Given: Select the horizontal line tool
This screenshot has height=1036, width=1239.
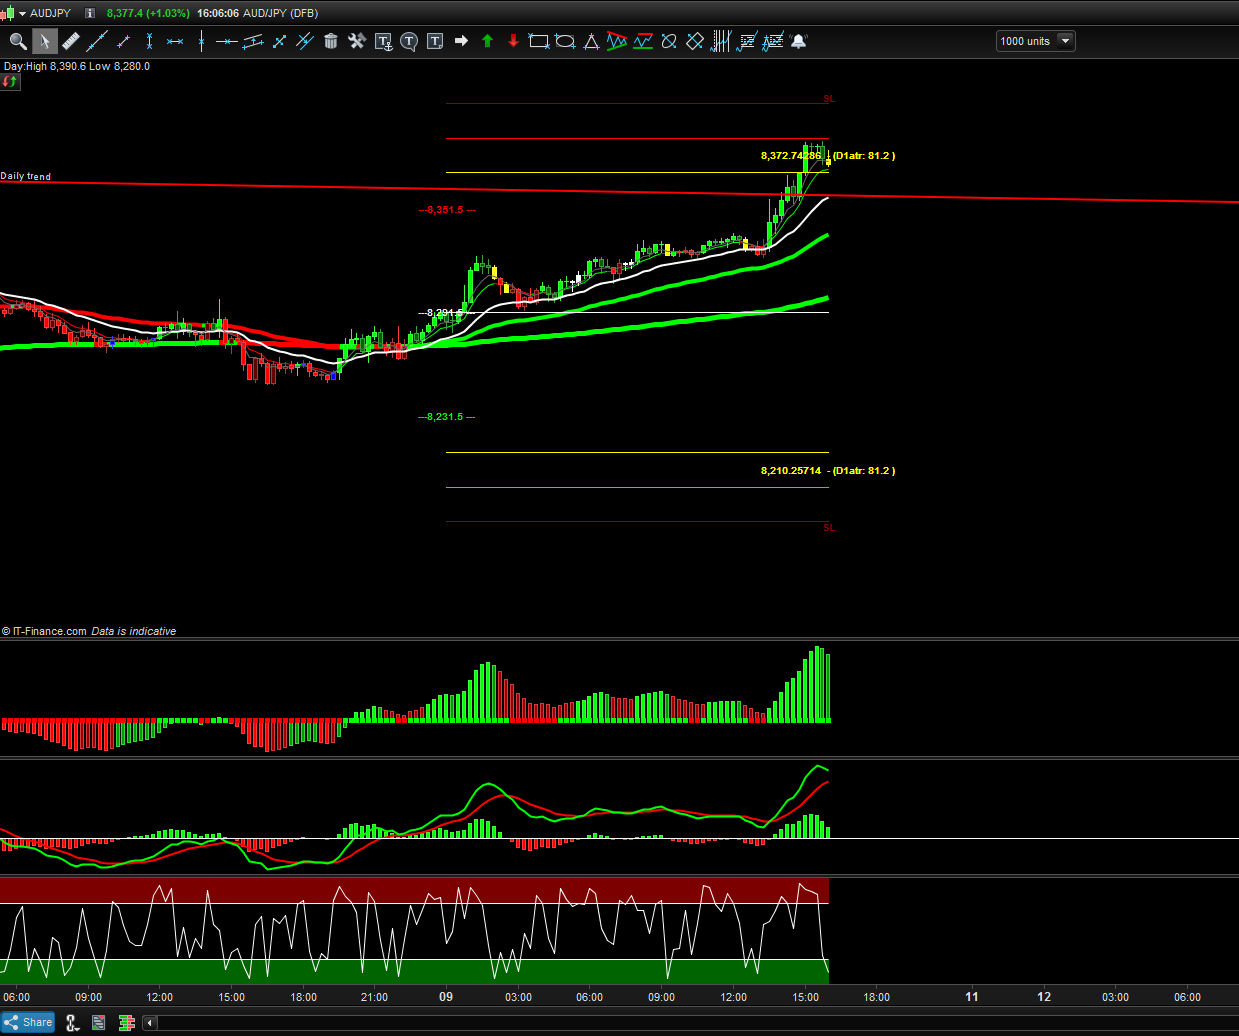Looking at the screenshot, I should pos(227,41).
